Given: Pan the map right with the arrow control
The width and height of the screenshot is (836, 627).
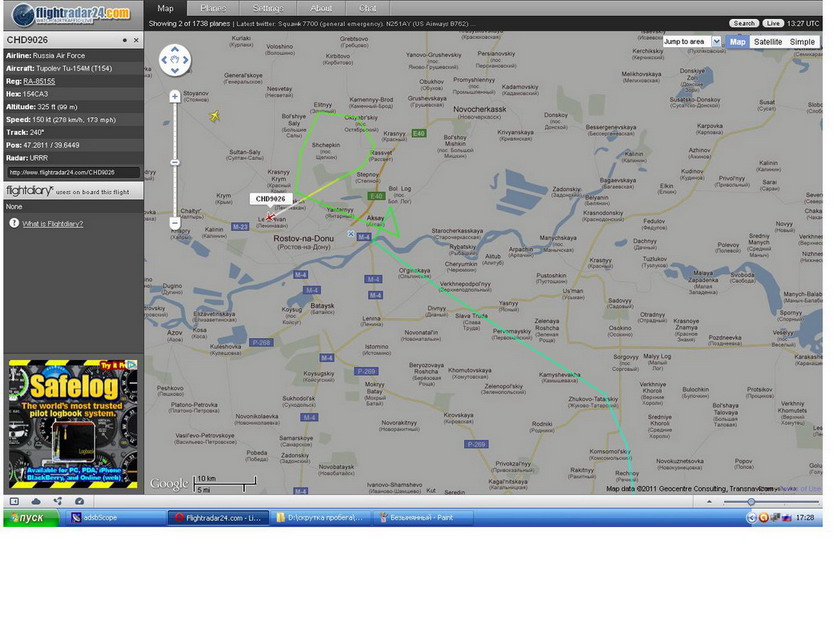Looking at the screenshot, I should [x=186, y=60].
